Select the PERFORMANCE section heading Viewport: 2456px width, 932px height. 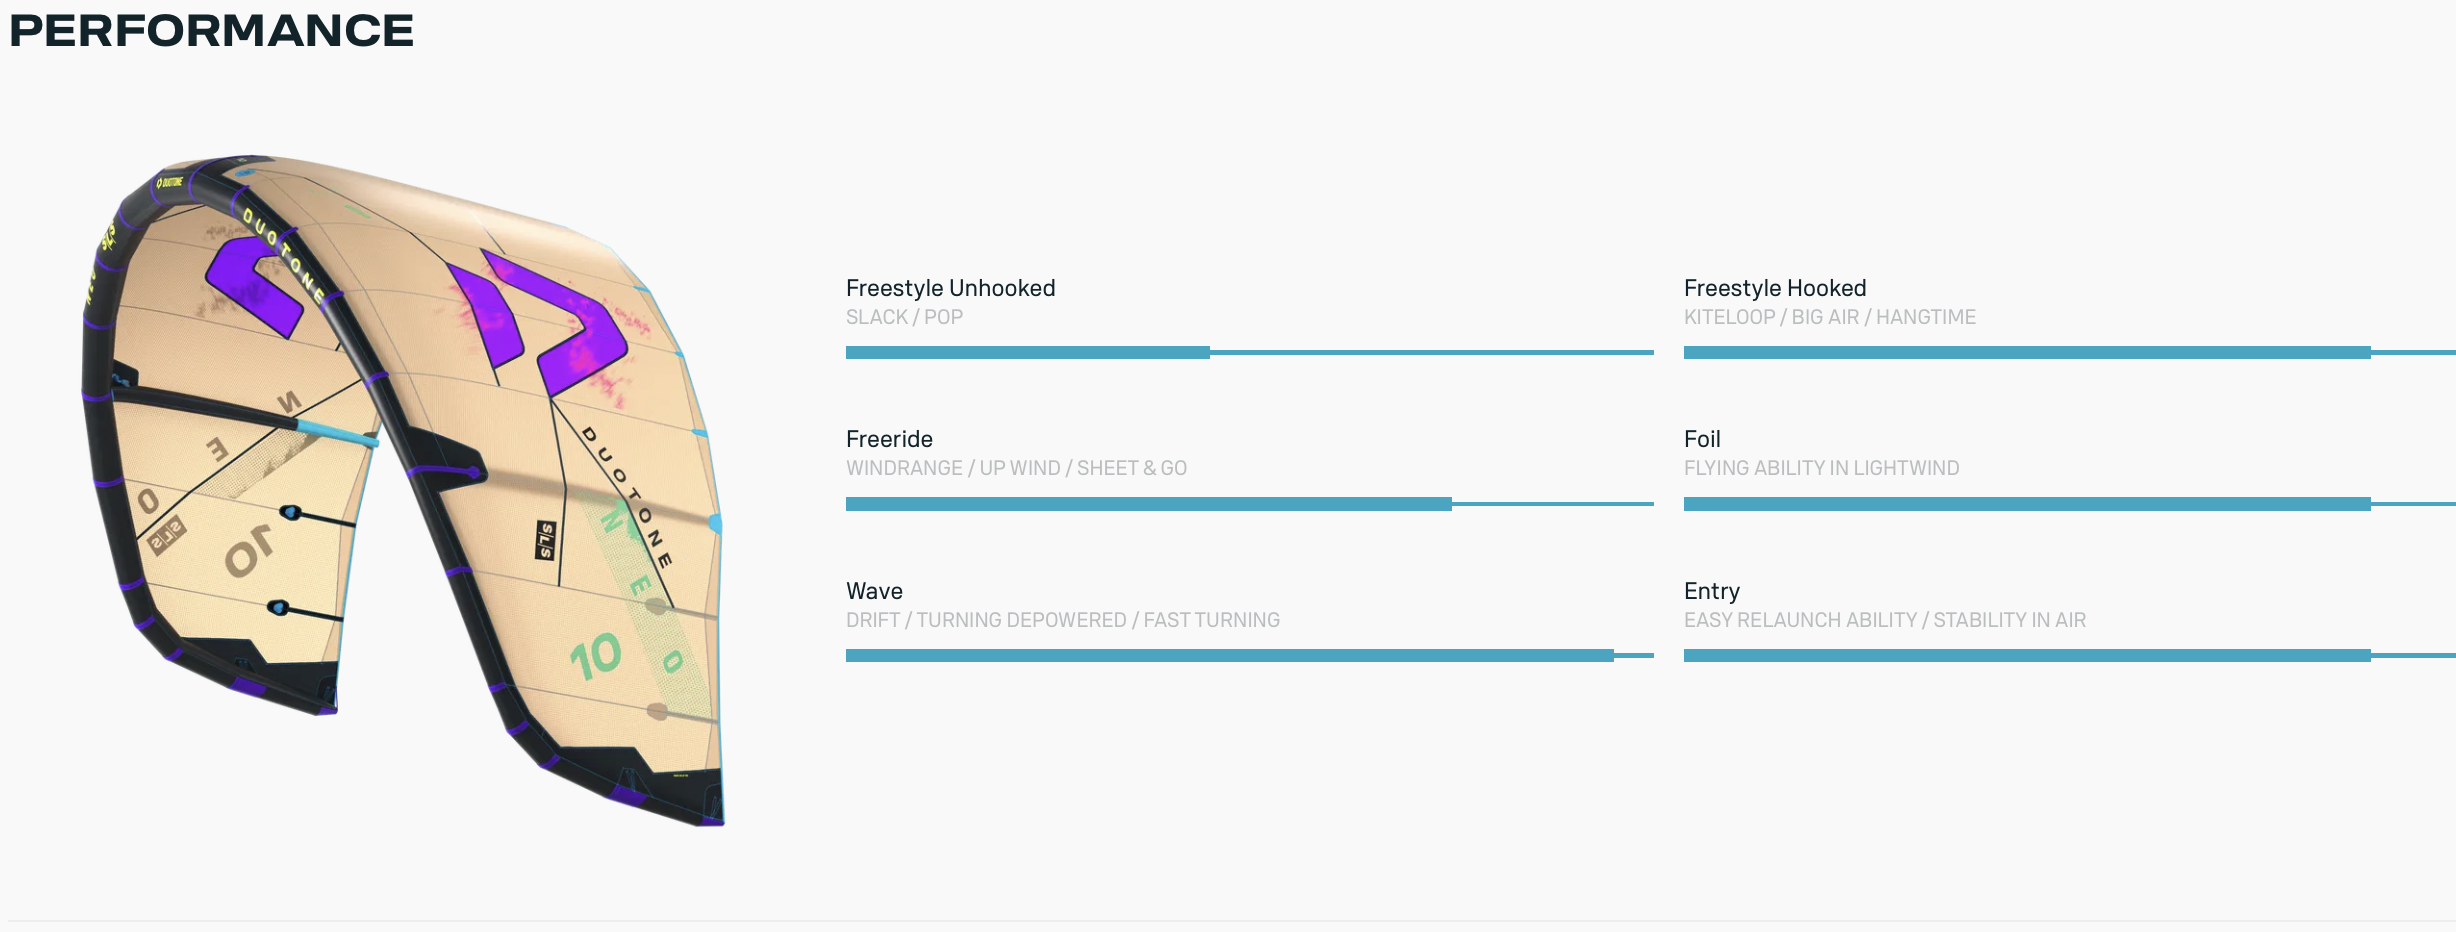click(x=211, y=30)
